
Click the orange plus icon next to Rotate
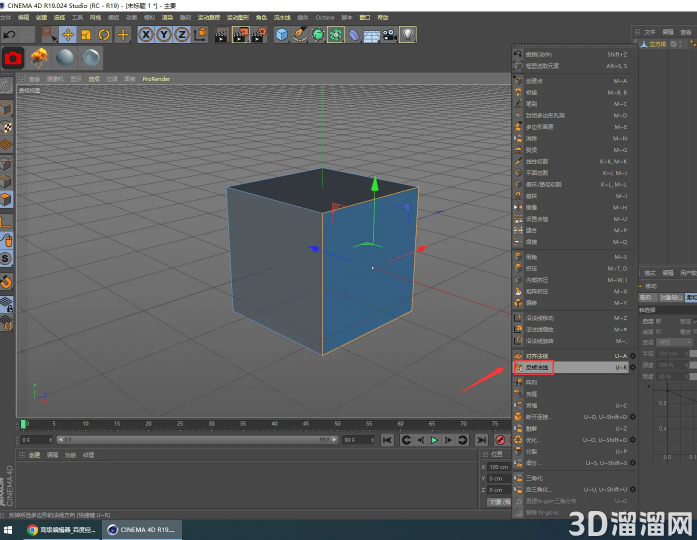pyautogui.click(x=123, y=35)
